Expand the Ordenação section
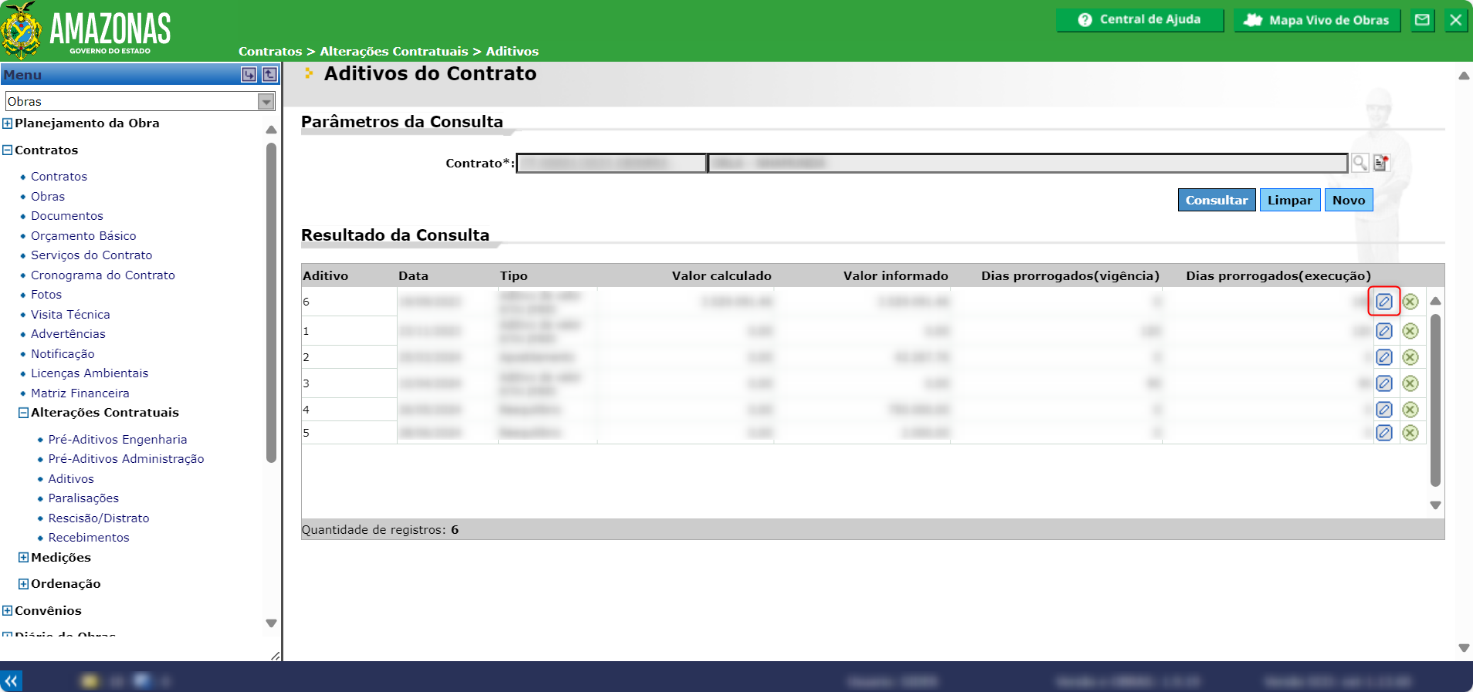The height and width of the screenshot is (692, 1473). click(24, 584)
